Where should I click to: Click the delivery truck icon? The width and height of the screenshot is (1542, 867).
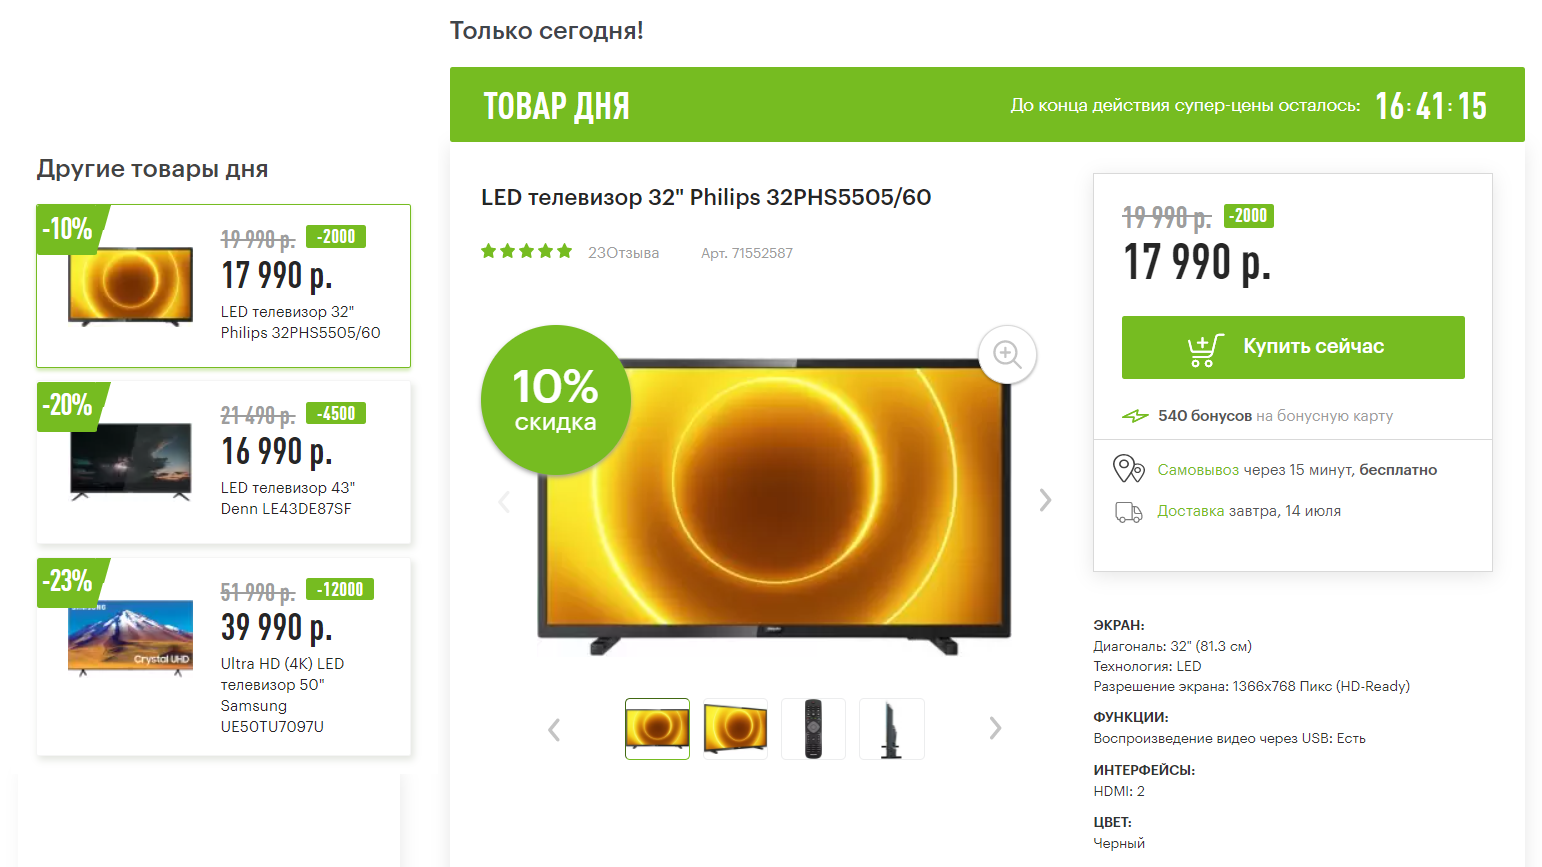click(1129, 512)
